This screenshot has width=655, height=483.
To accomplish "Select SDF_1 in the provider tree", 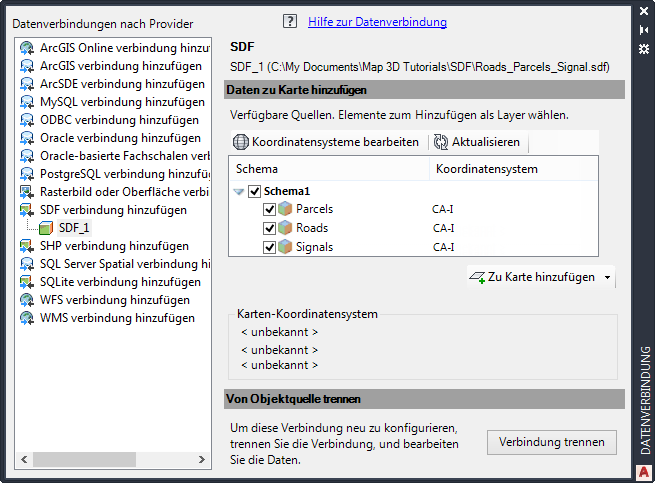I will (74, 228).
